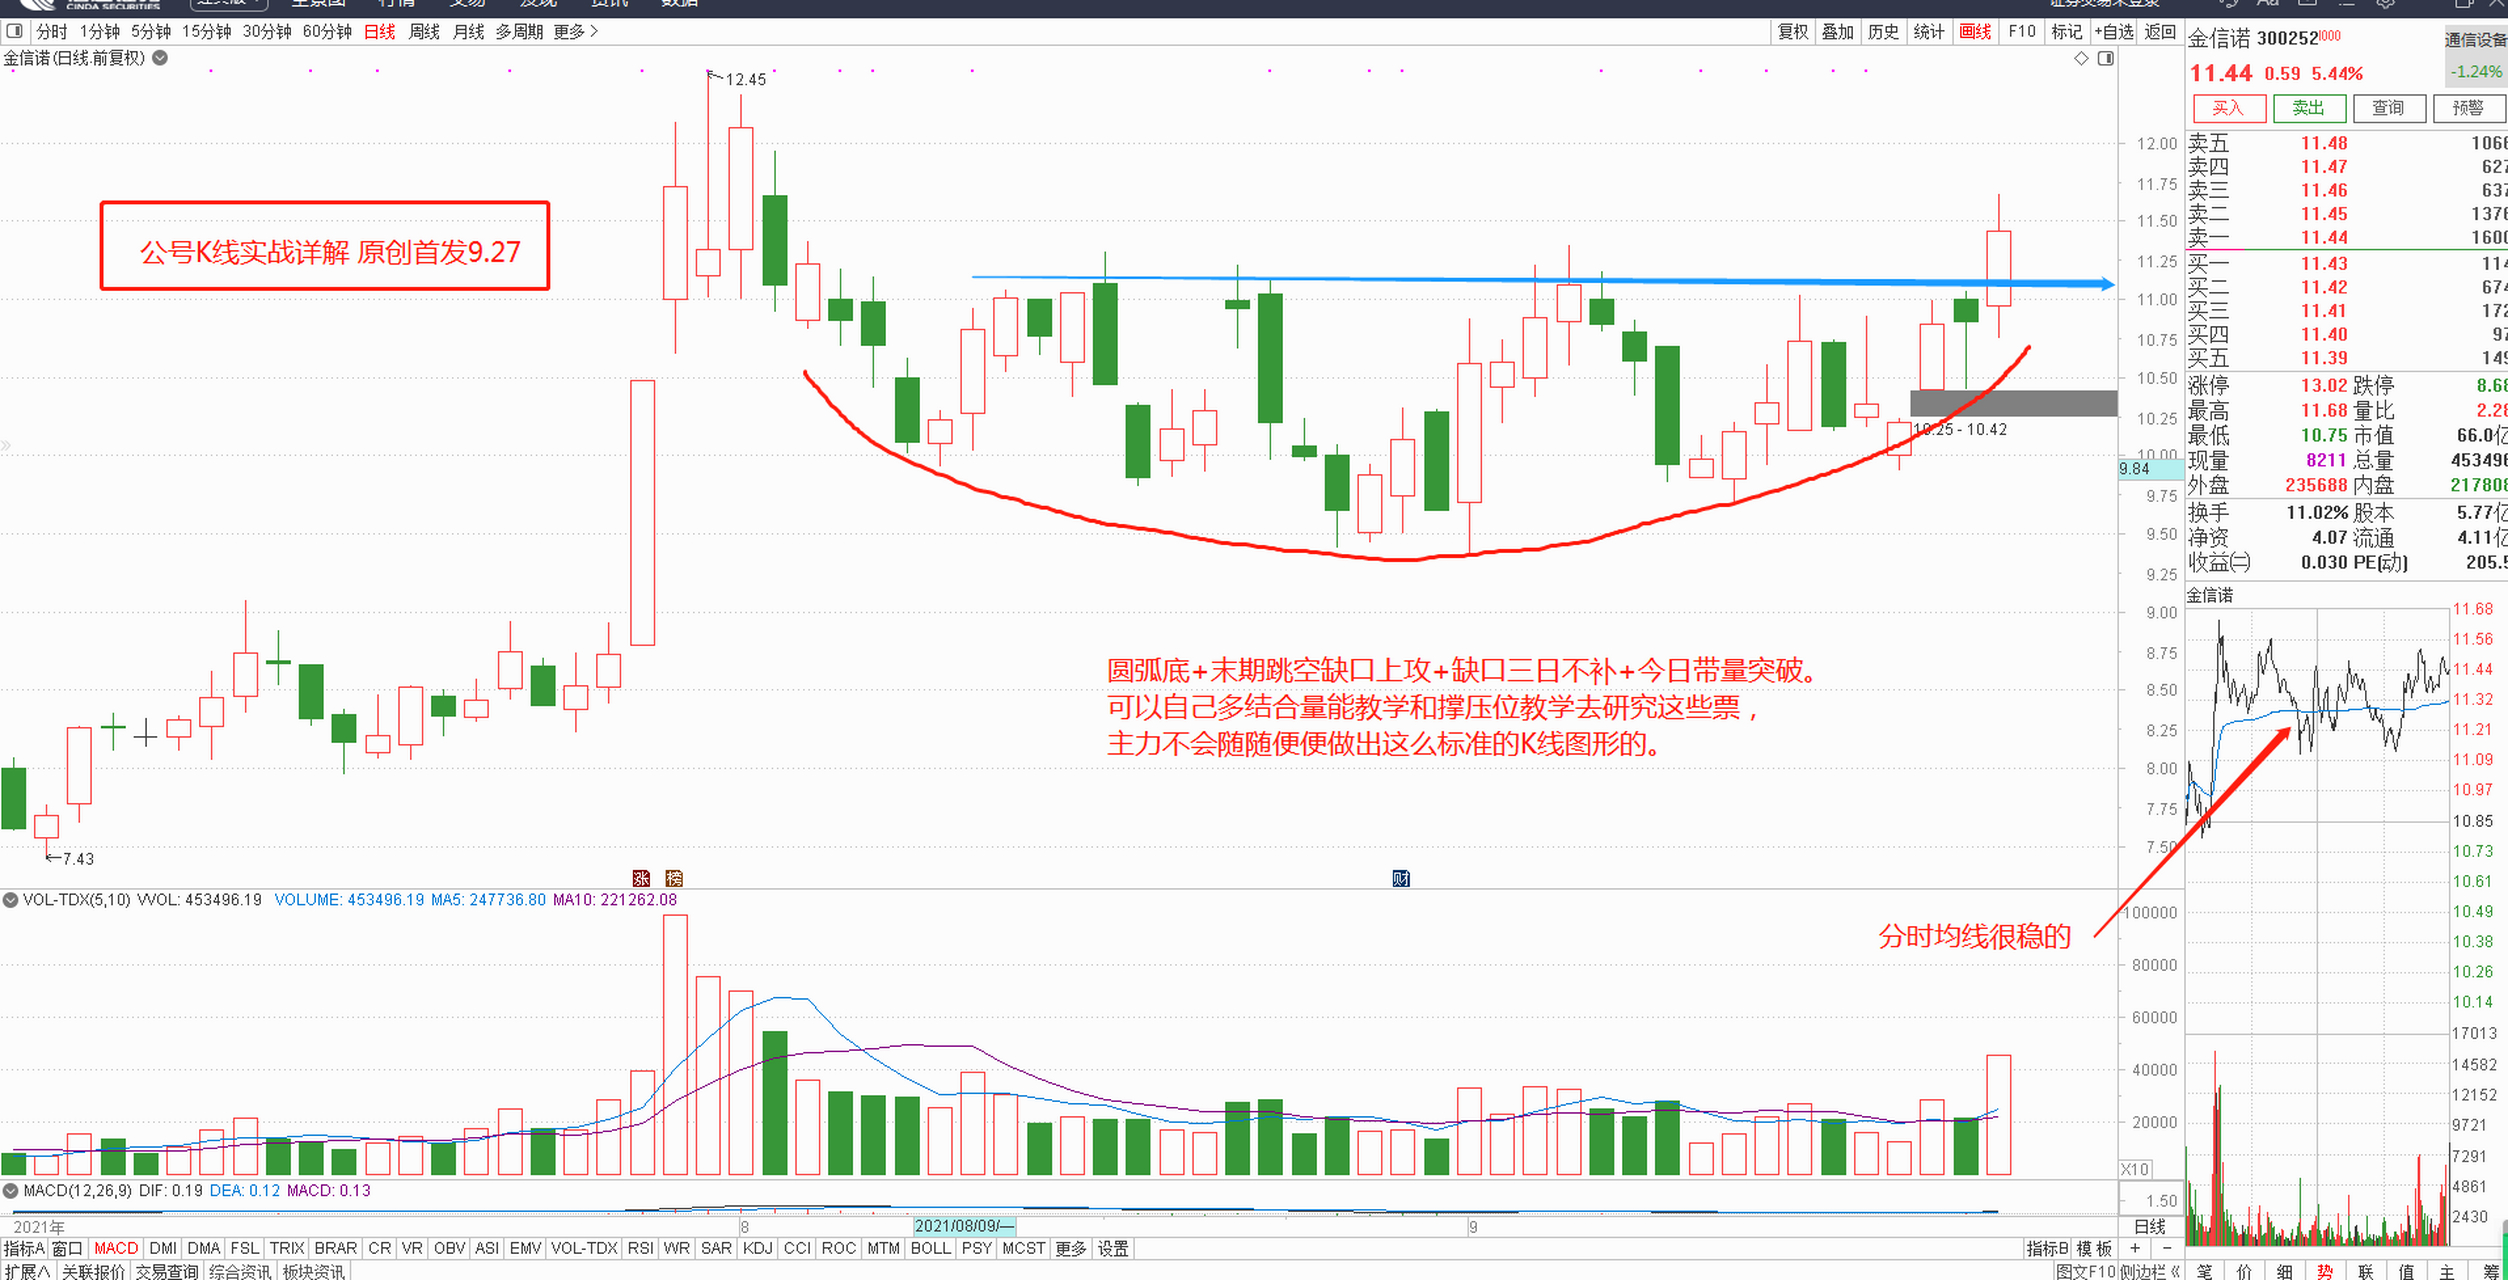Select the KDJ indicator tab
Image resolution: width=2508 pixels, height=1280 pixels.
pos(758,1248)
